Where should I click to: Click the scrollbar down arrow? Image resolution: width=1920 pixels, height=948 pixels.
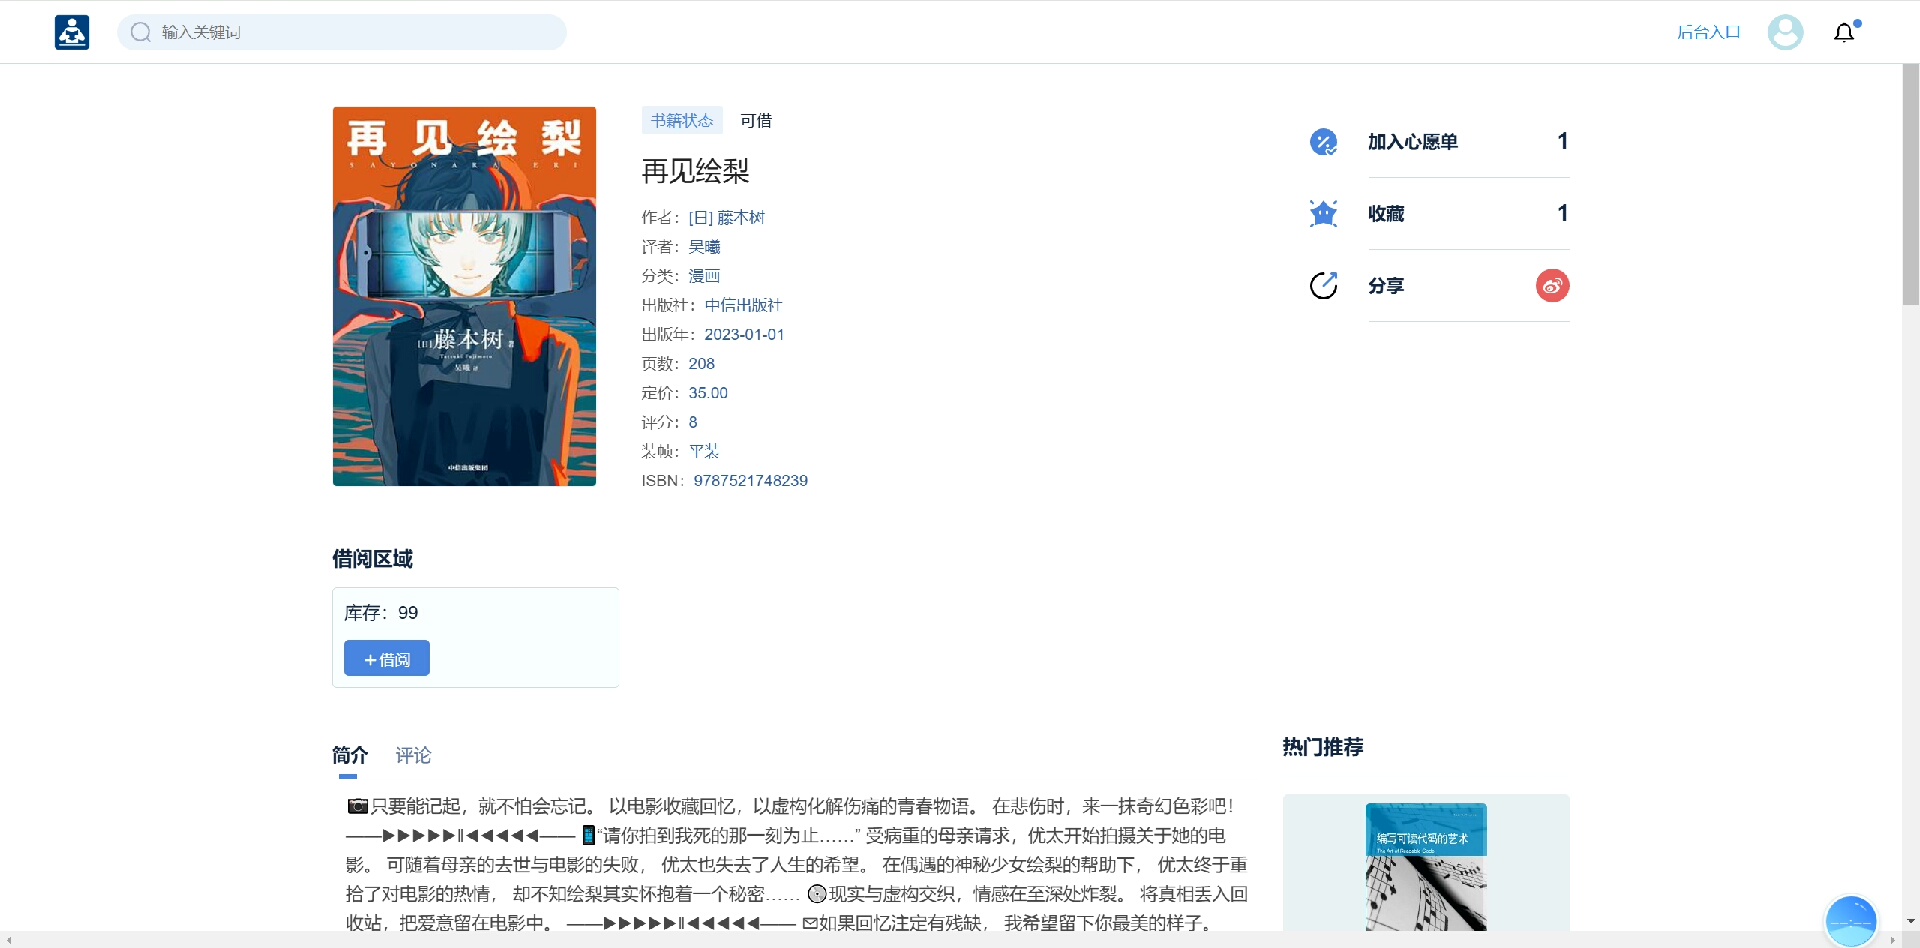pyautogui.click(x=1910, y=921)
